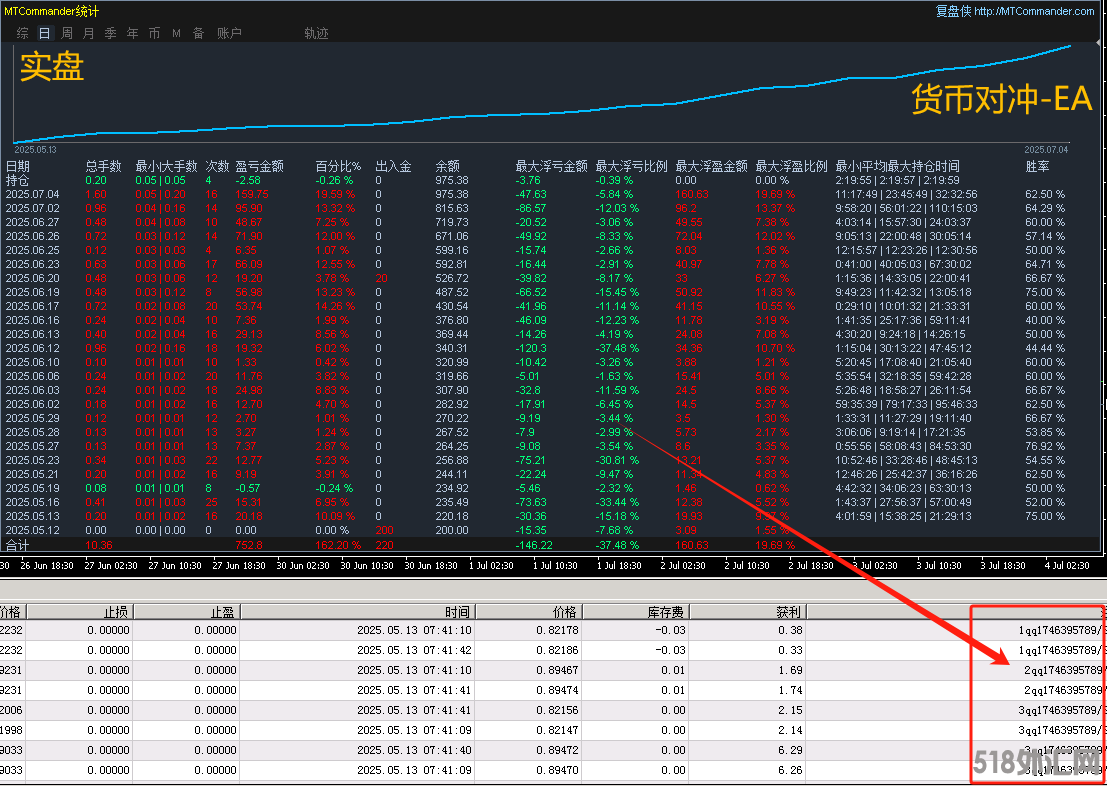Click the 总手数 column header
1107x786 pixels.
[104, 167]
